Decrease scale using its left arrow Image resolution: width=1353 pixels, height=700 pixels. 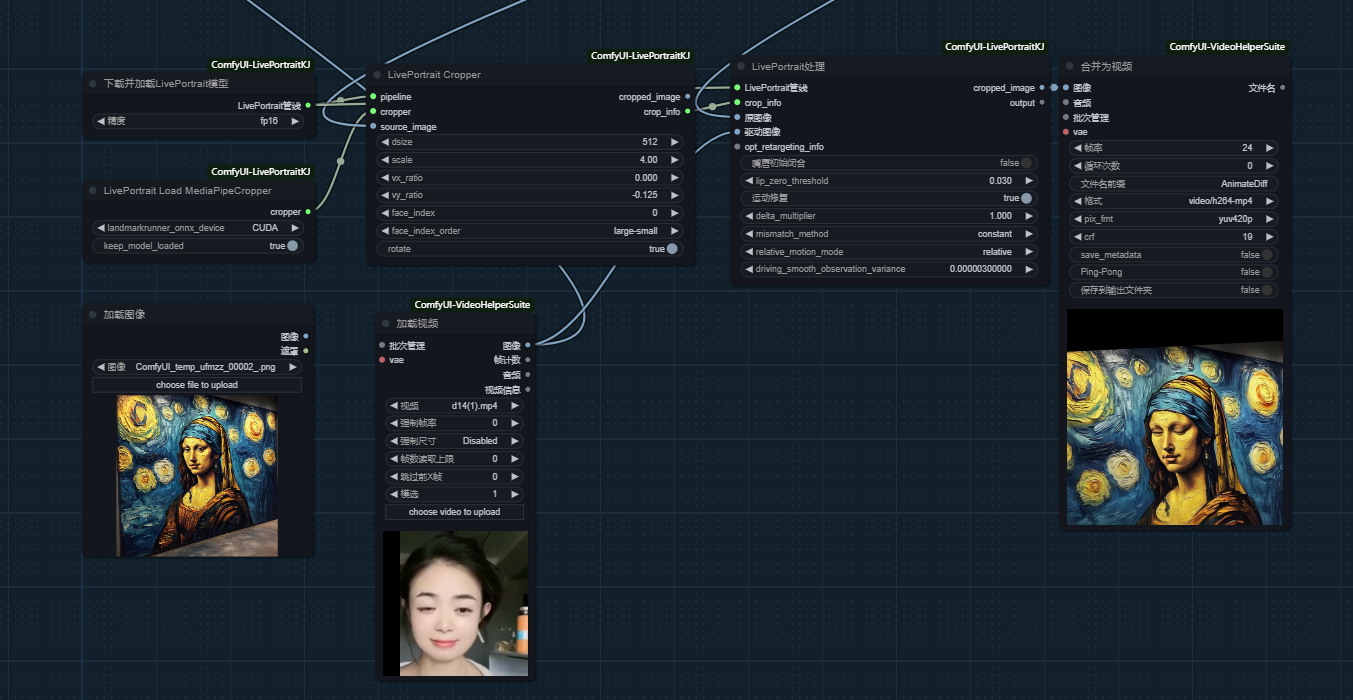click(386, 160)
